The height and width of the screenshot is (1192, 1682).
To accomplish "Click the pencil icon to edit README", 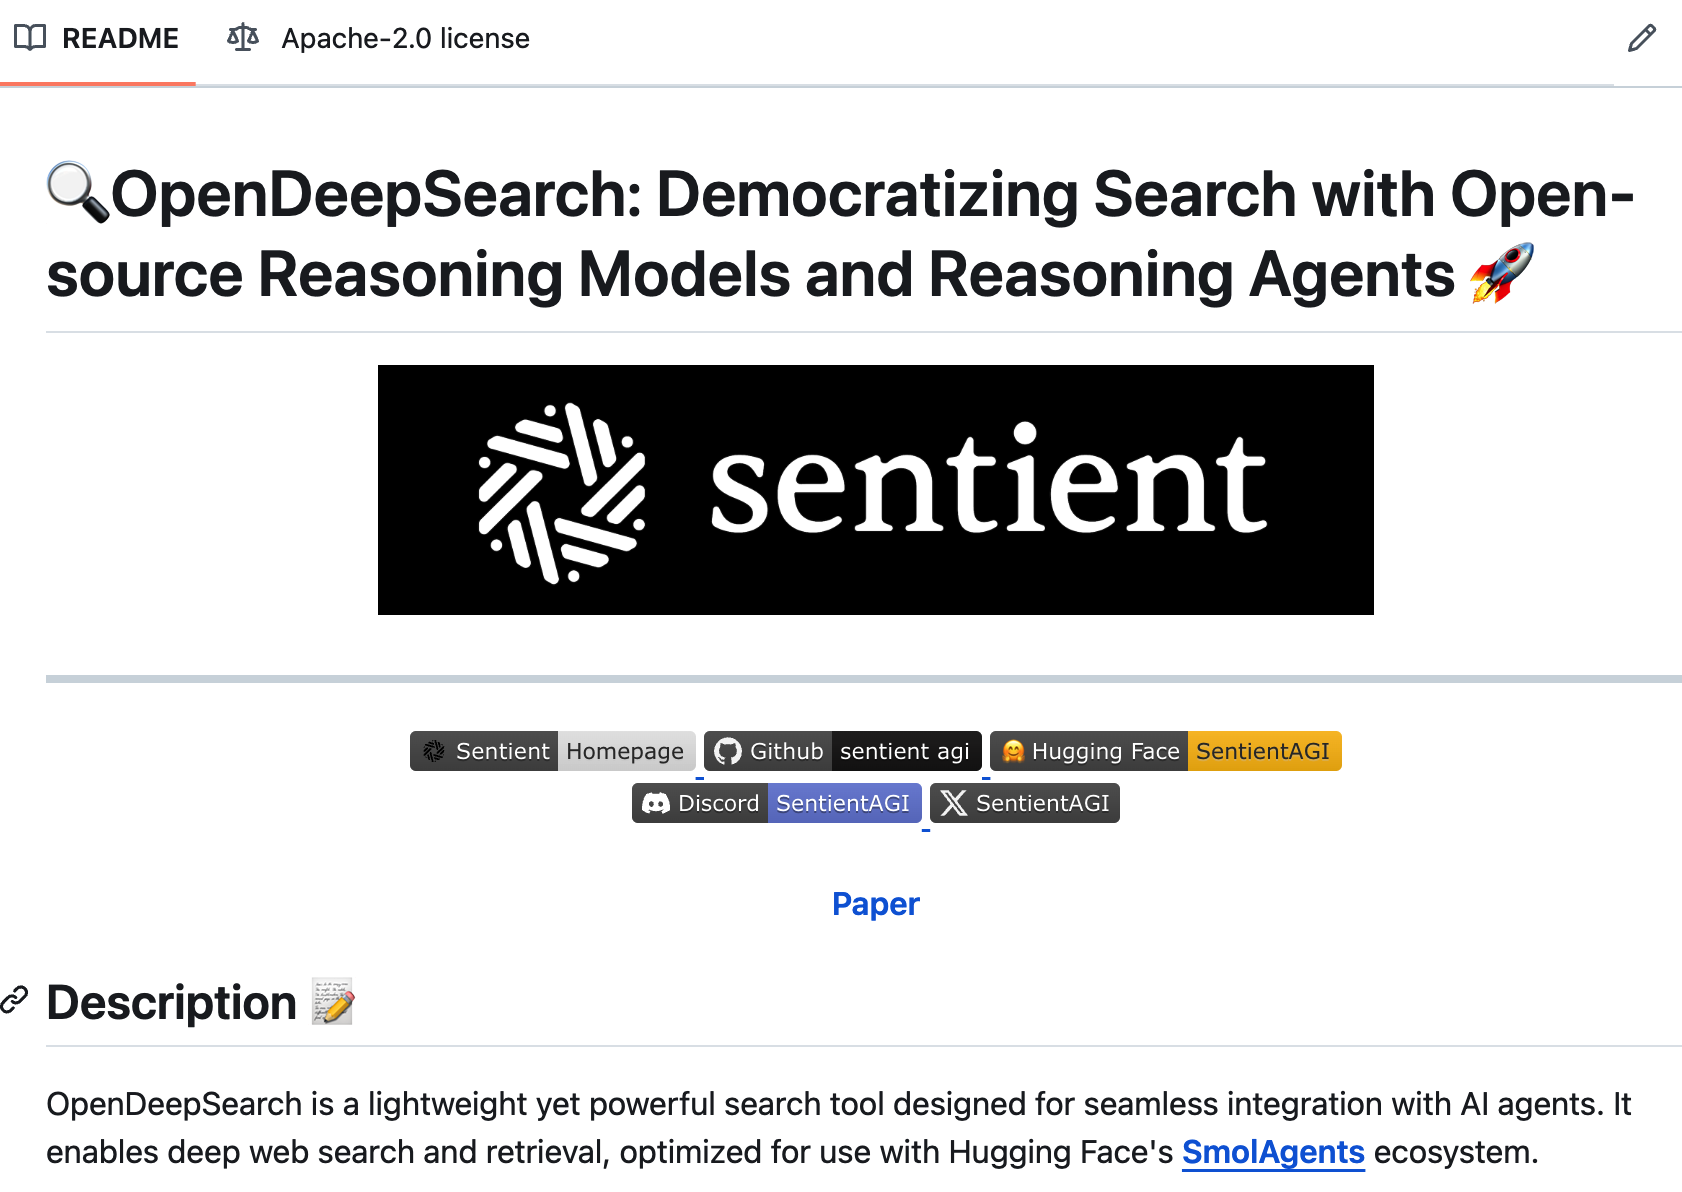I will point(1641,37).
